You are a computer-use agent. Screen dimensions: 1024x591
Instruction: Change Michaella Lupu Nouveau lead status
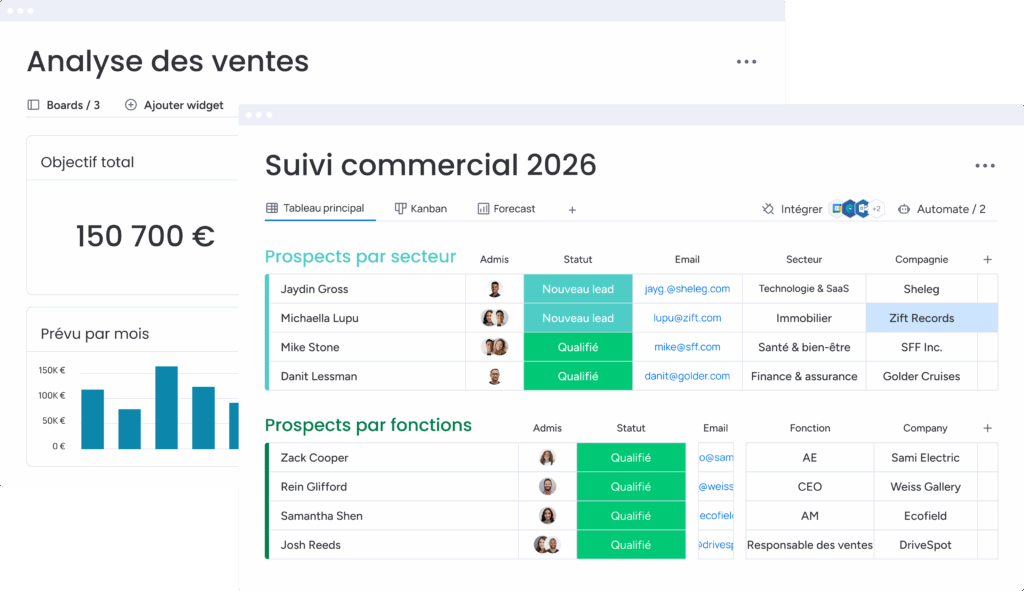tap(578, 318)
